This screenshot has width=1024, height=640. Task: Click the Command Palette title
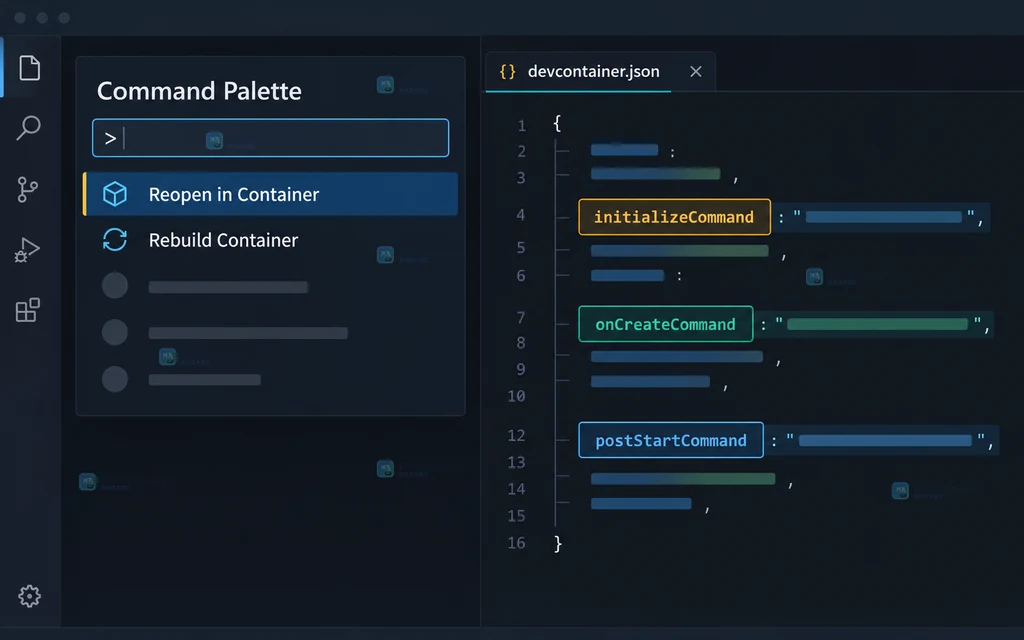coord(199,91)
